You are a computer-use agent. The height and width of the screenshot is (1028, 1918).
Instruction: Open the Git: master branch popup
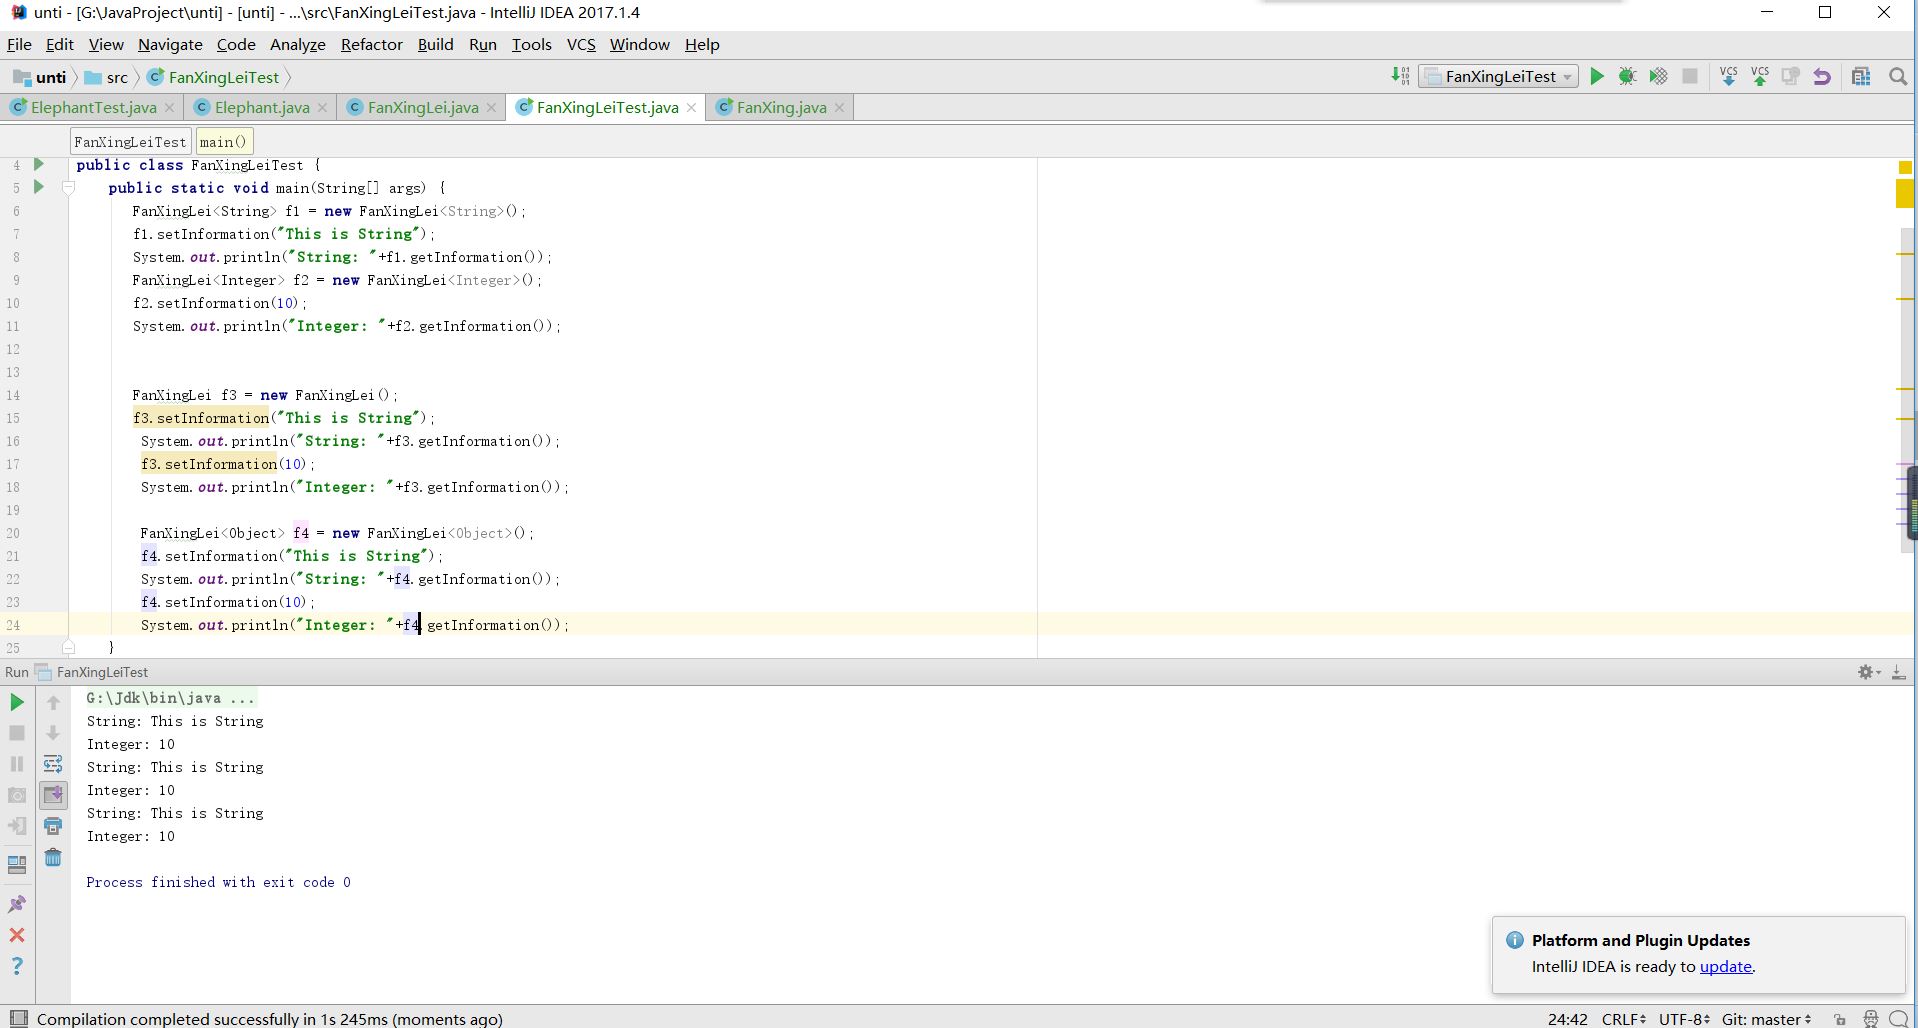1766,1019
